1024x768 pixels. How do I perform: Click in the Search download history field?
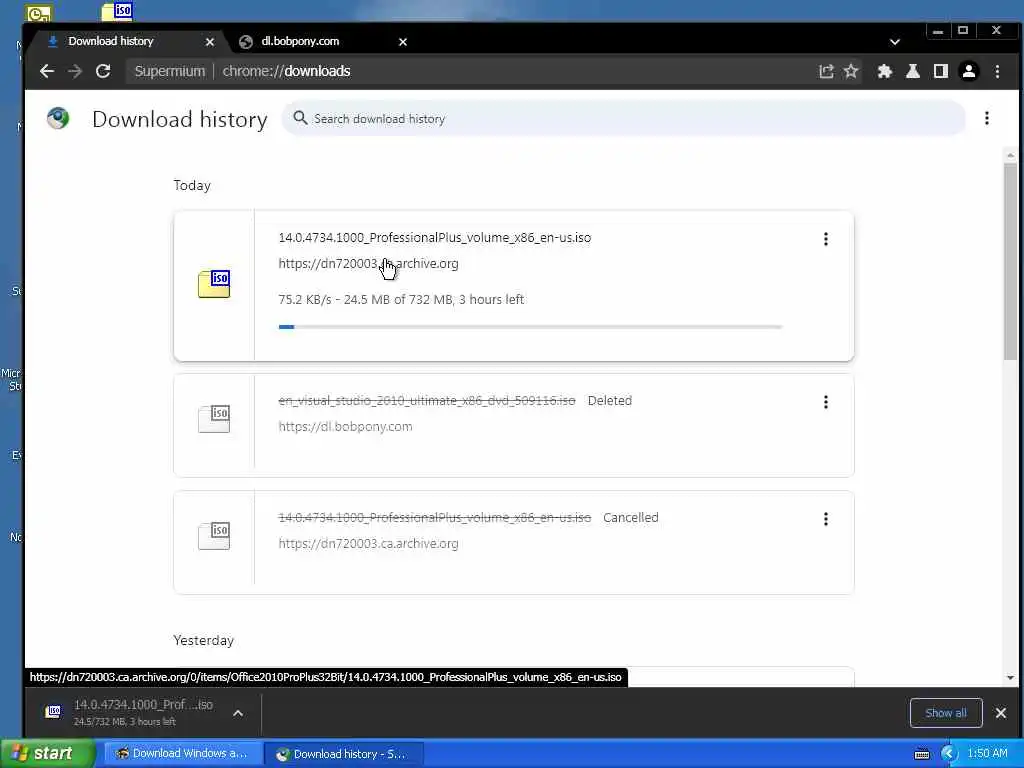click(624, 118)
